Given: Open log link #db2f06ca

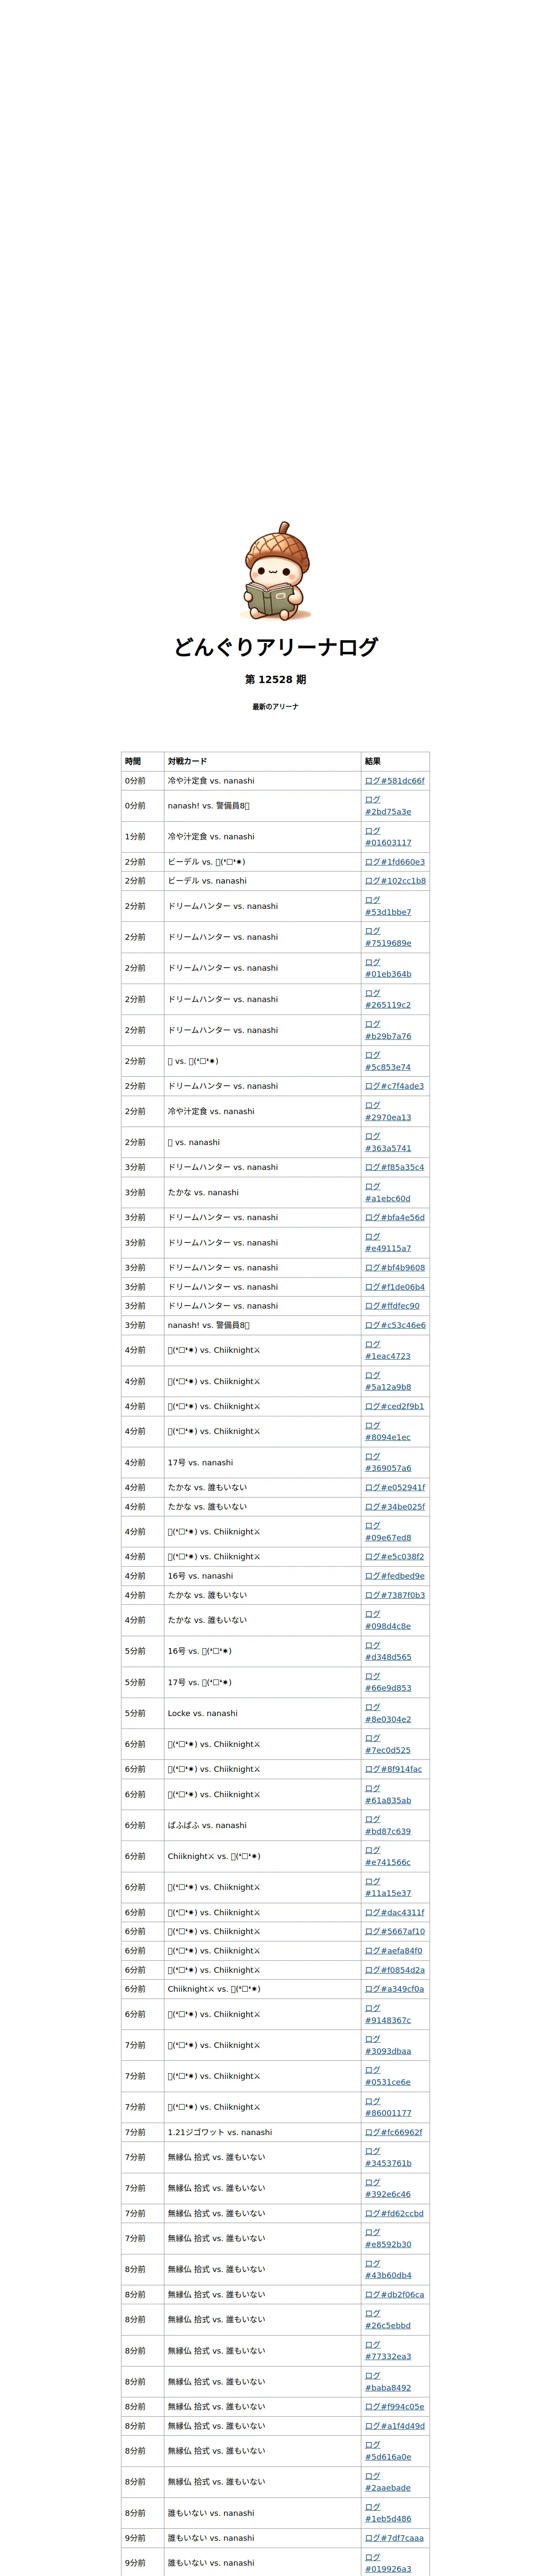Looking at the screenshot, I should point(394,2295).
